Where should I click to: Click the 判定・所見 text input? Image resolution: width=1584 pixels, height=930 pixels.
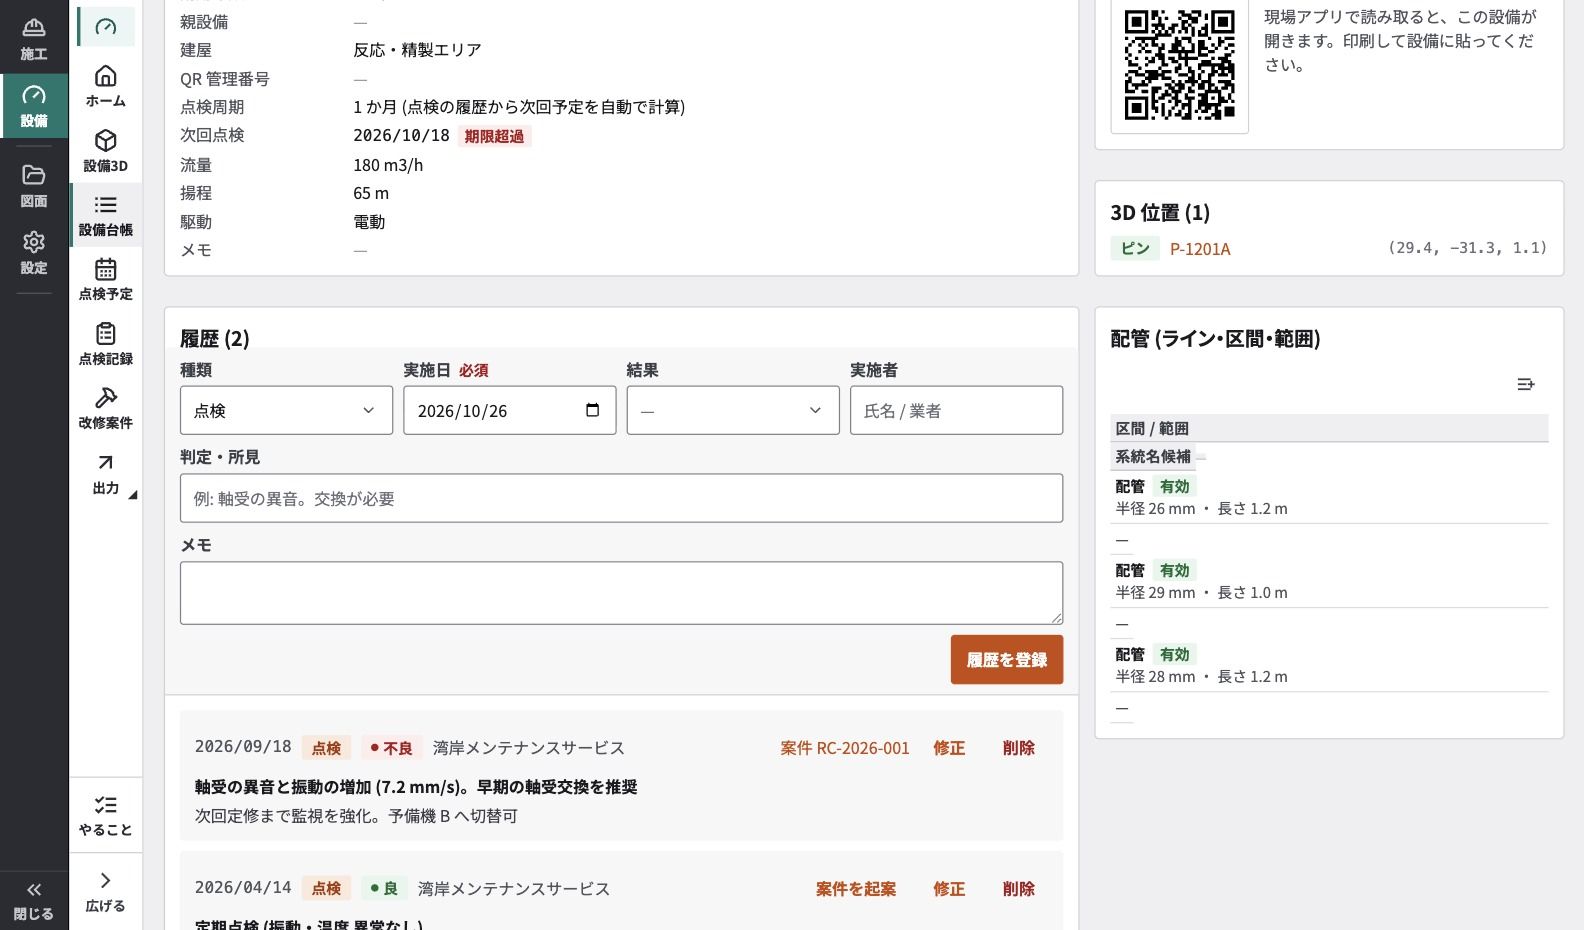pyautogui.click(x=621, y=498)
